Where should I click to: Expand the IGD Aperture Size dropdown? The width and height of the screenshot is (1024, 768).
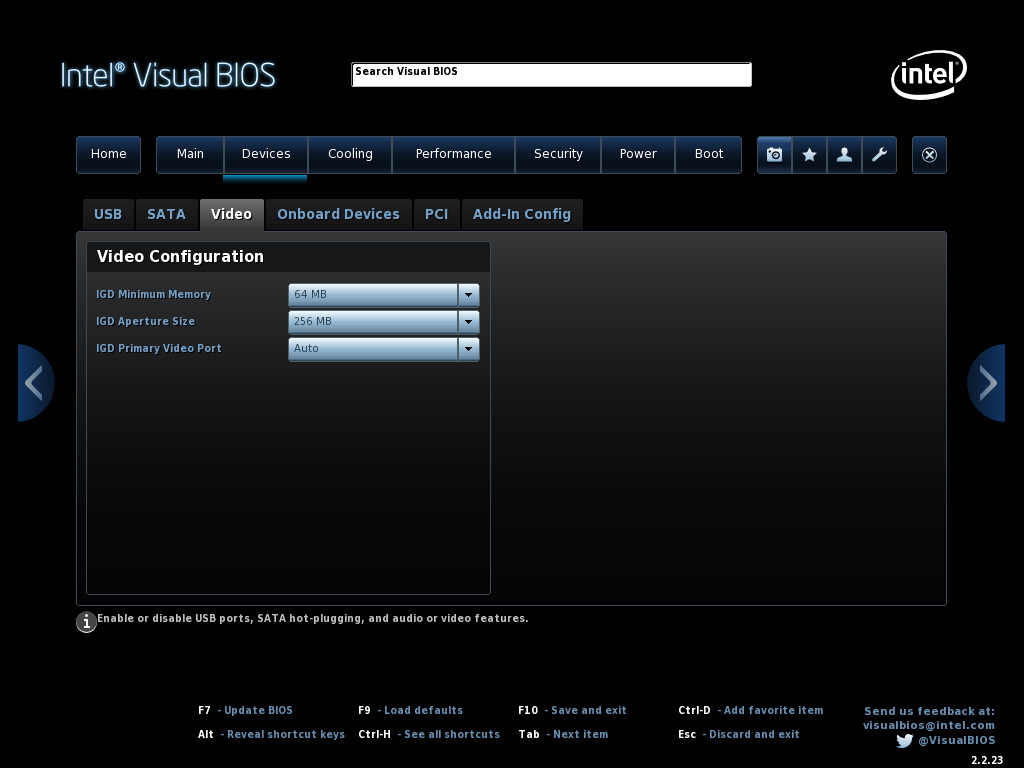coord(468,322)
